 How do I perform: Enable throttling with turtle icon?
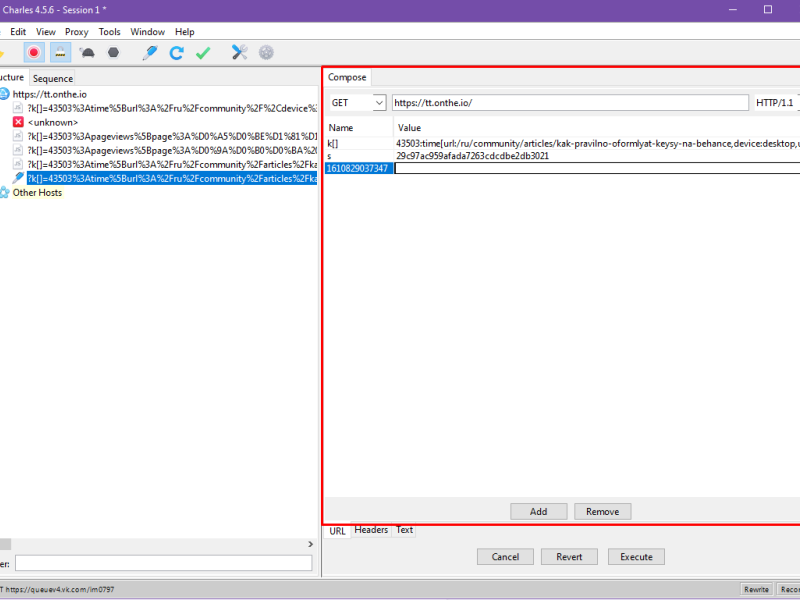coord(87,53)
